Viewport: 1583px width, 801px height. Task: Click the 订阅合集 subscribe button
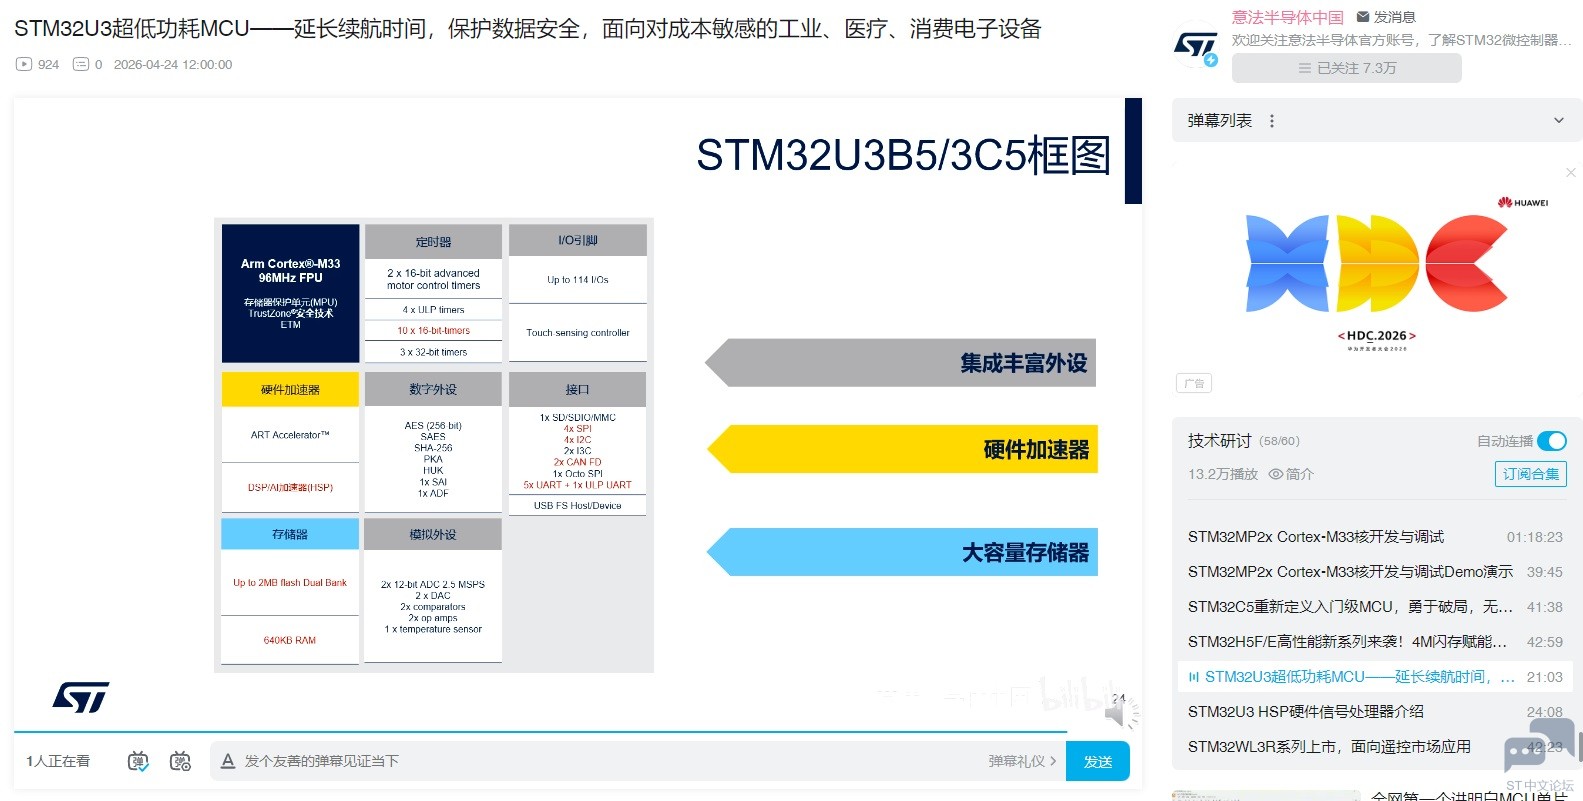[1531, 474]
